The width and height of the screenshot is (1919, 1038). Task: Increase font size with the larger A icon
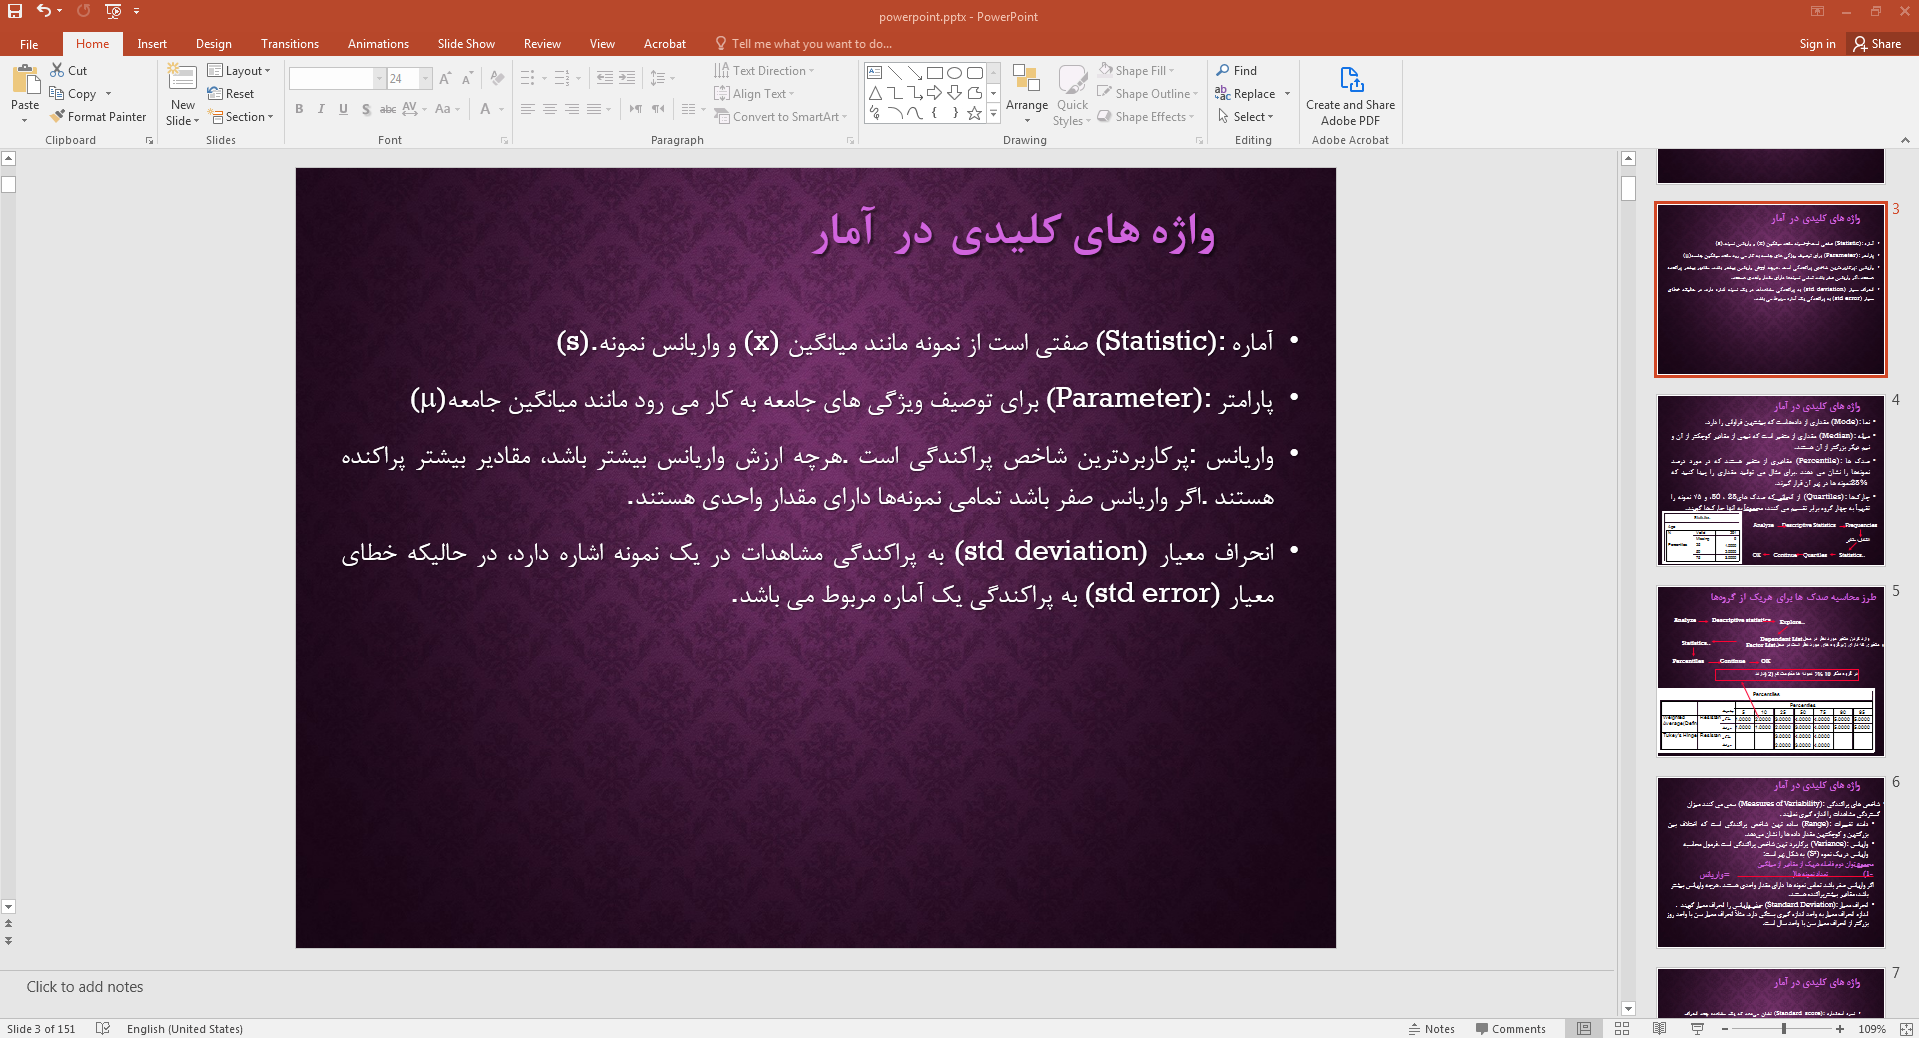(445, 78)
